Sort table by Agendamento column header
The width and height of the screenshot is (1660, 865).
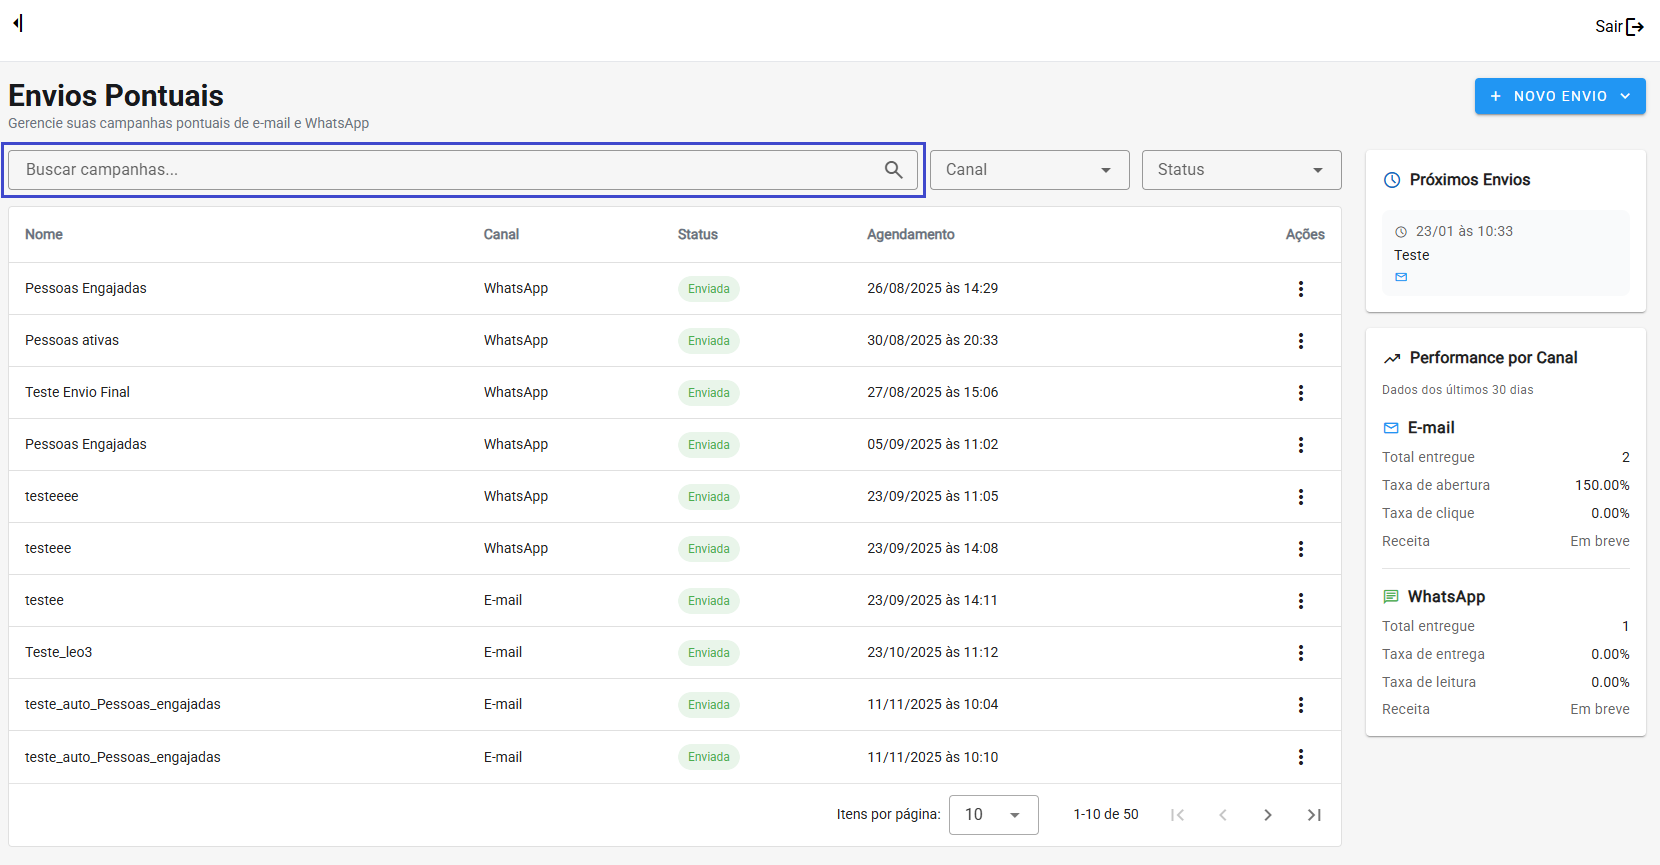coord(910,234)
